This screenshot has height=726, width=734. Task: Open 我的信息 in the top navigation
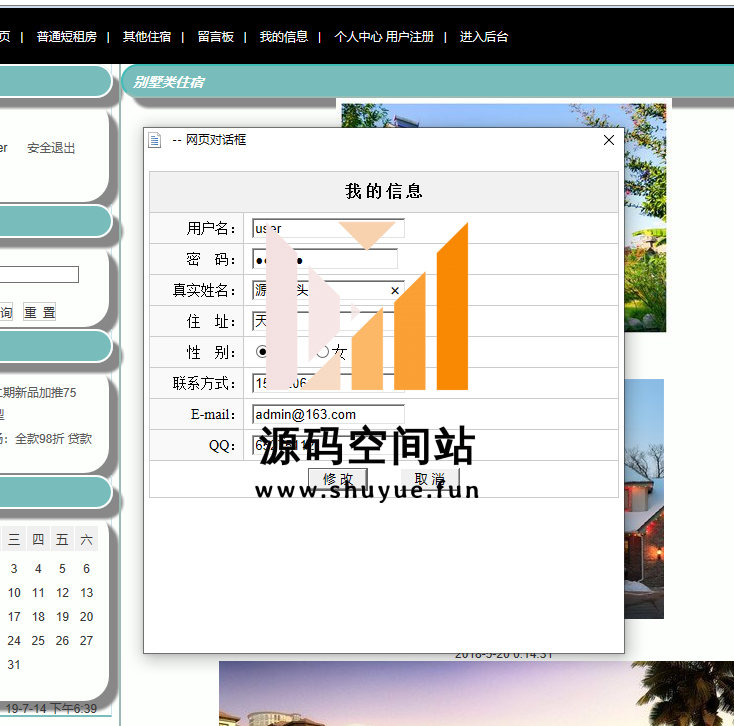click(x=283, y=37)
